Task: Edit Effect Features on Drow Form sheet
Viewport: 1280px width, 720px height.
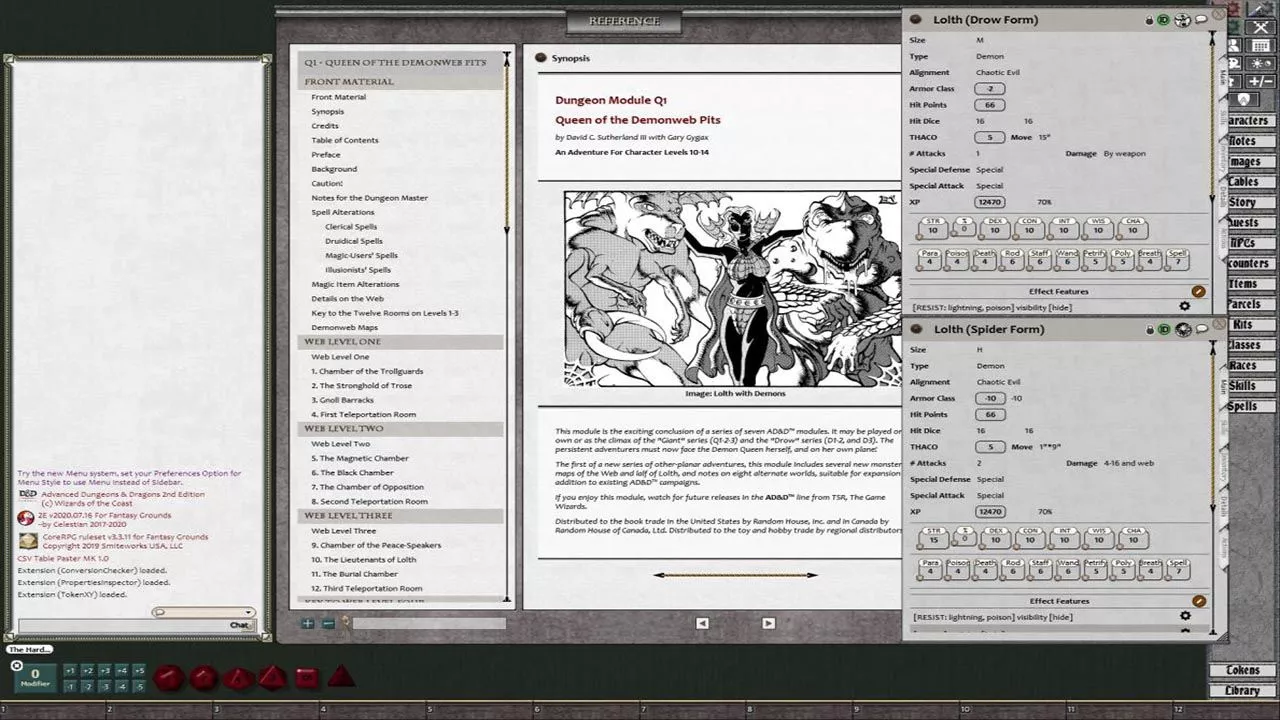Action: pos(1198,292)
